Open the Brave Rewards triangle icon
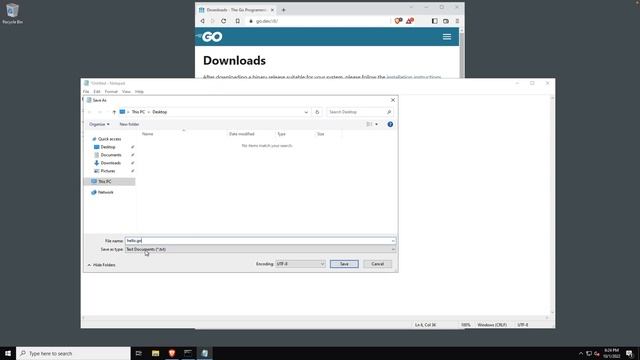640x360 pixels. click(410, 21)
